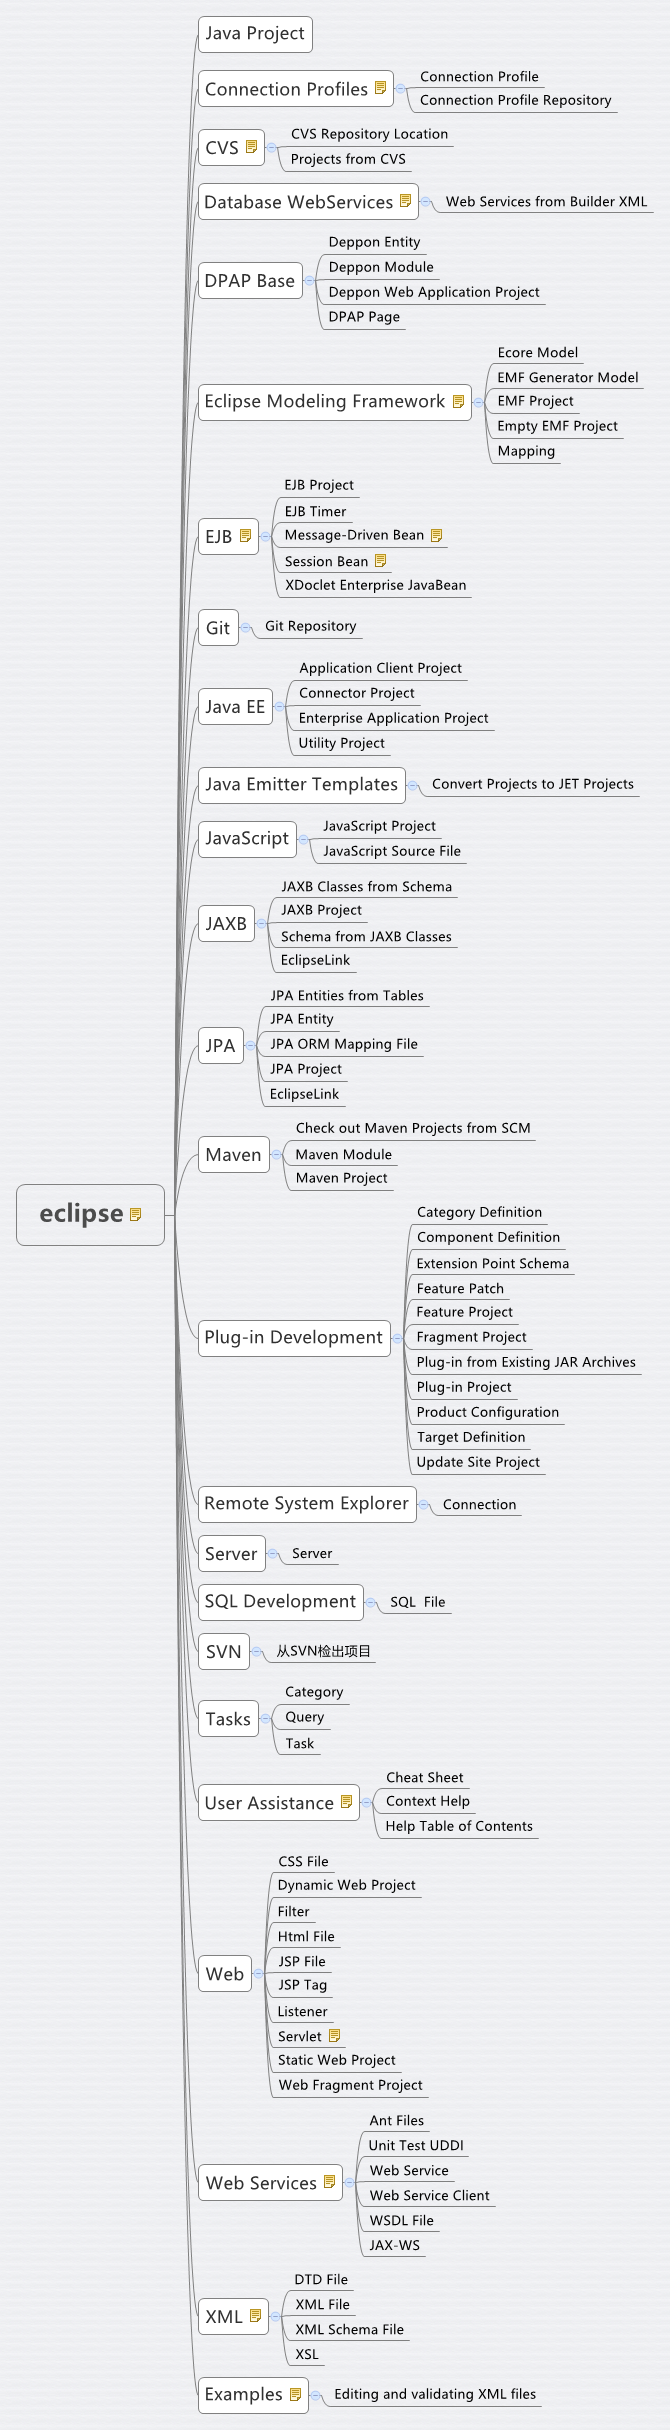Select the Remote System Explorer node
This screenshot has width=670, height=2430.
pos(306,1503)
